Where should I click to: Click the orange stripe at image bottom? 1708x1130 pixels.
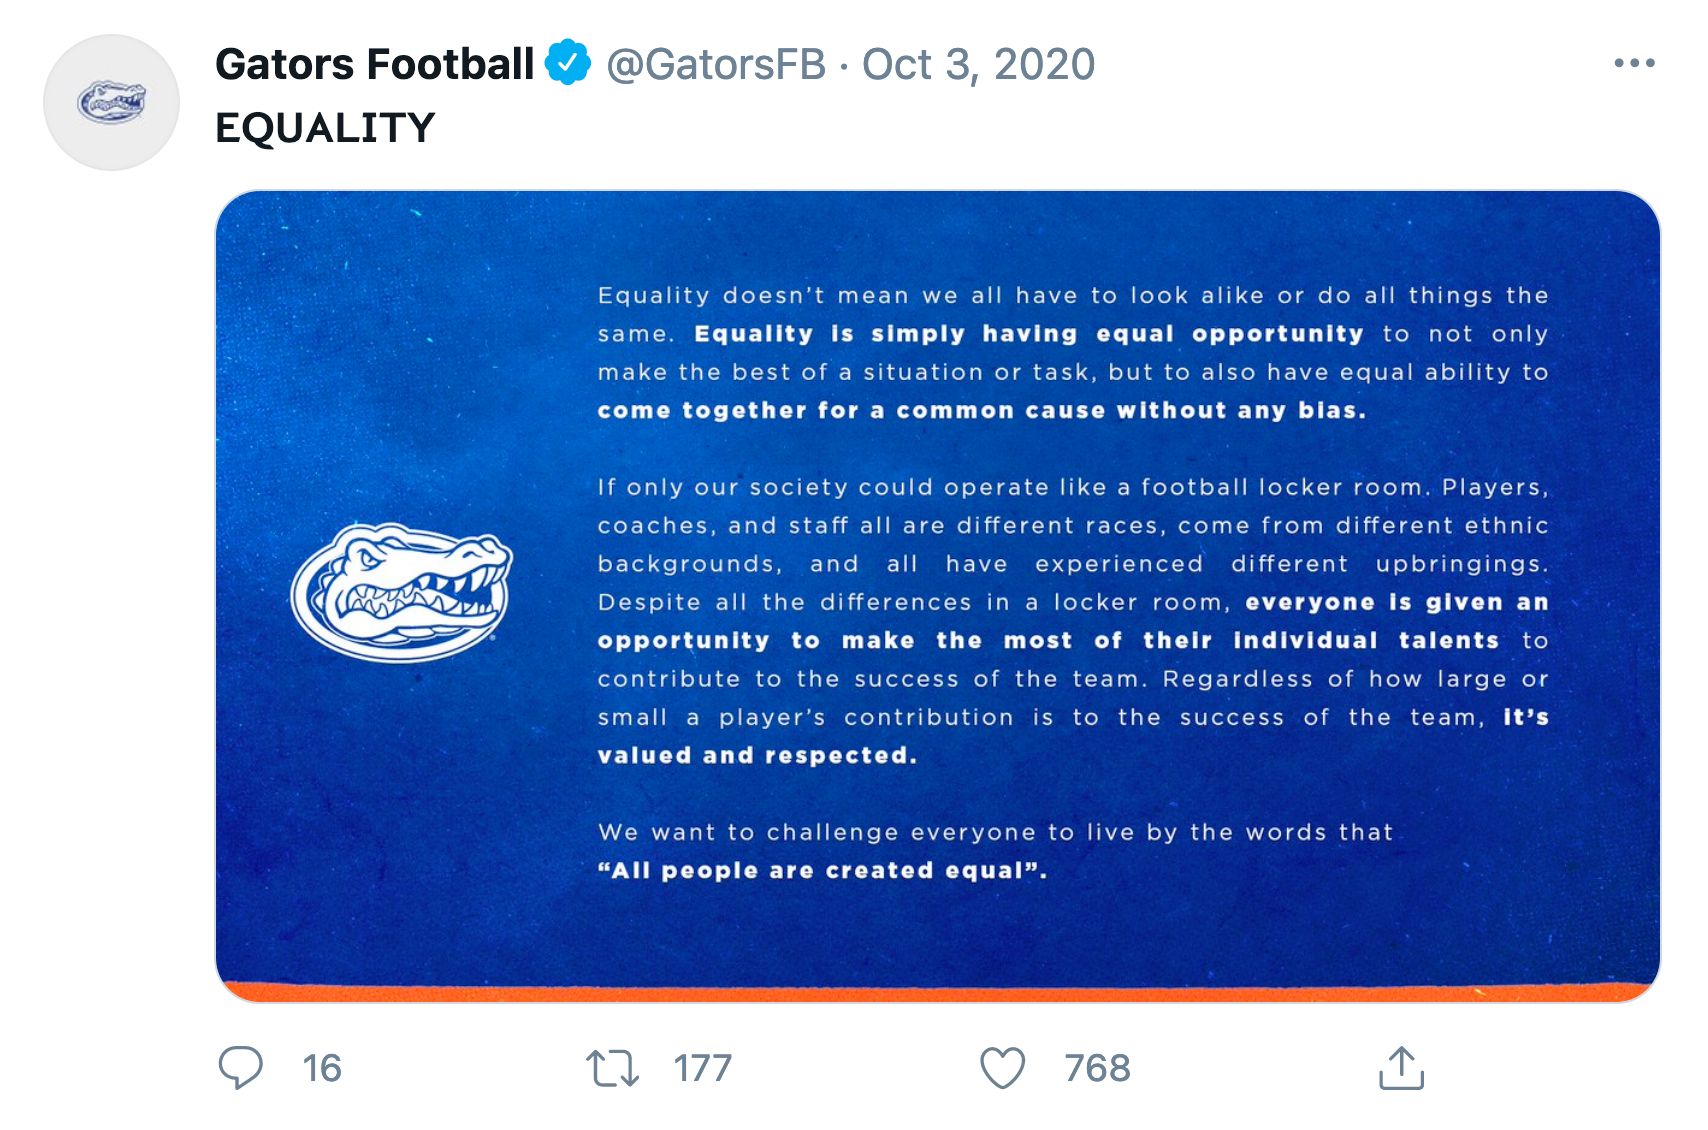938,992
